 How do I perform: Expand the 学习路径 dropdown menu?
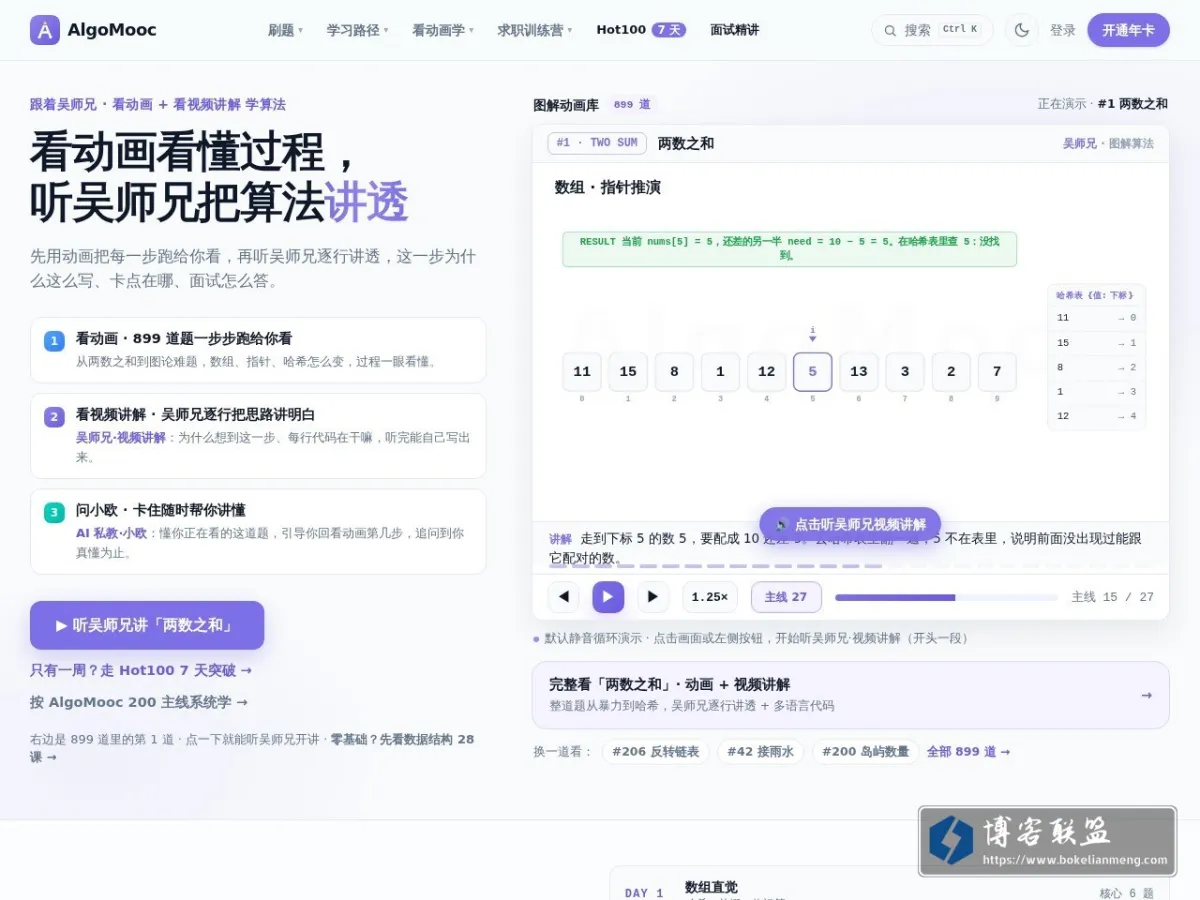pyautogui.click(x=357, y=30)
